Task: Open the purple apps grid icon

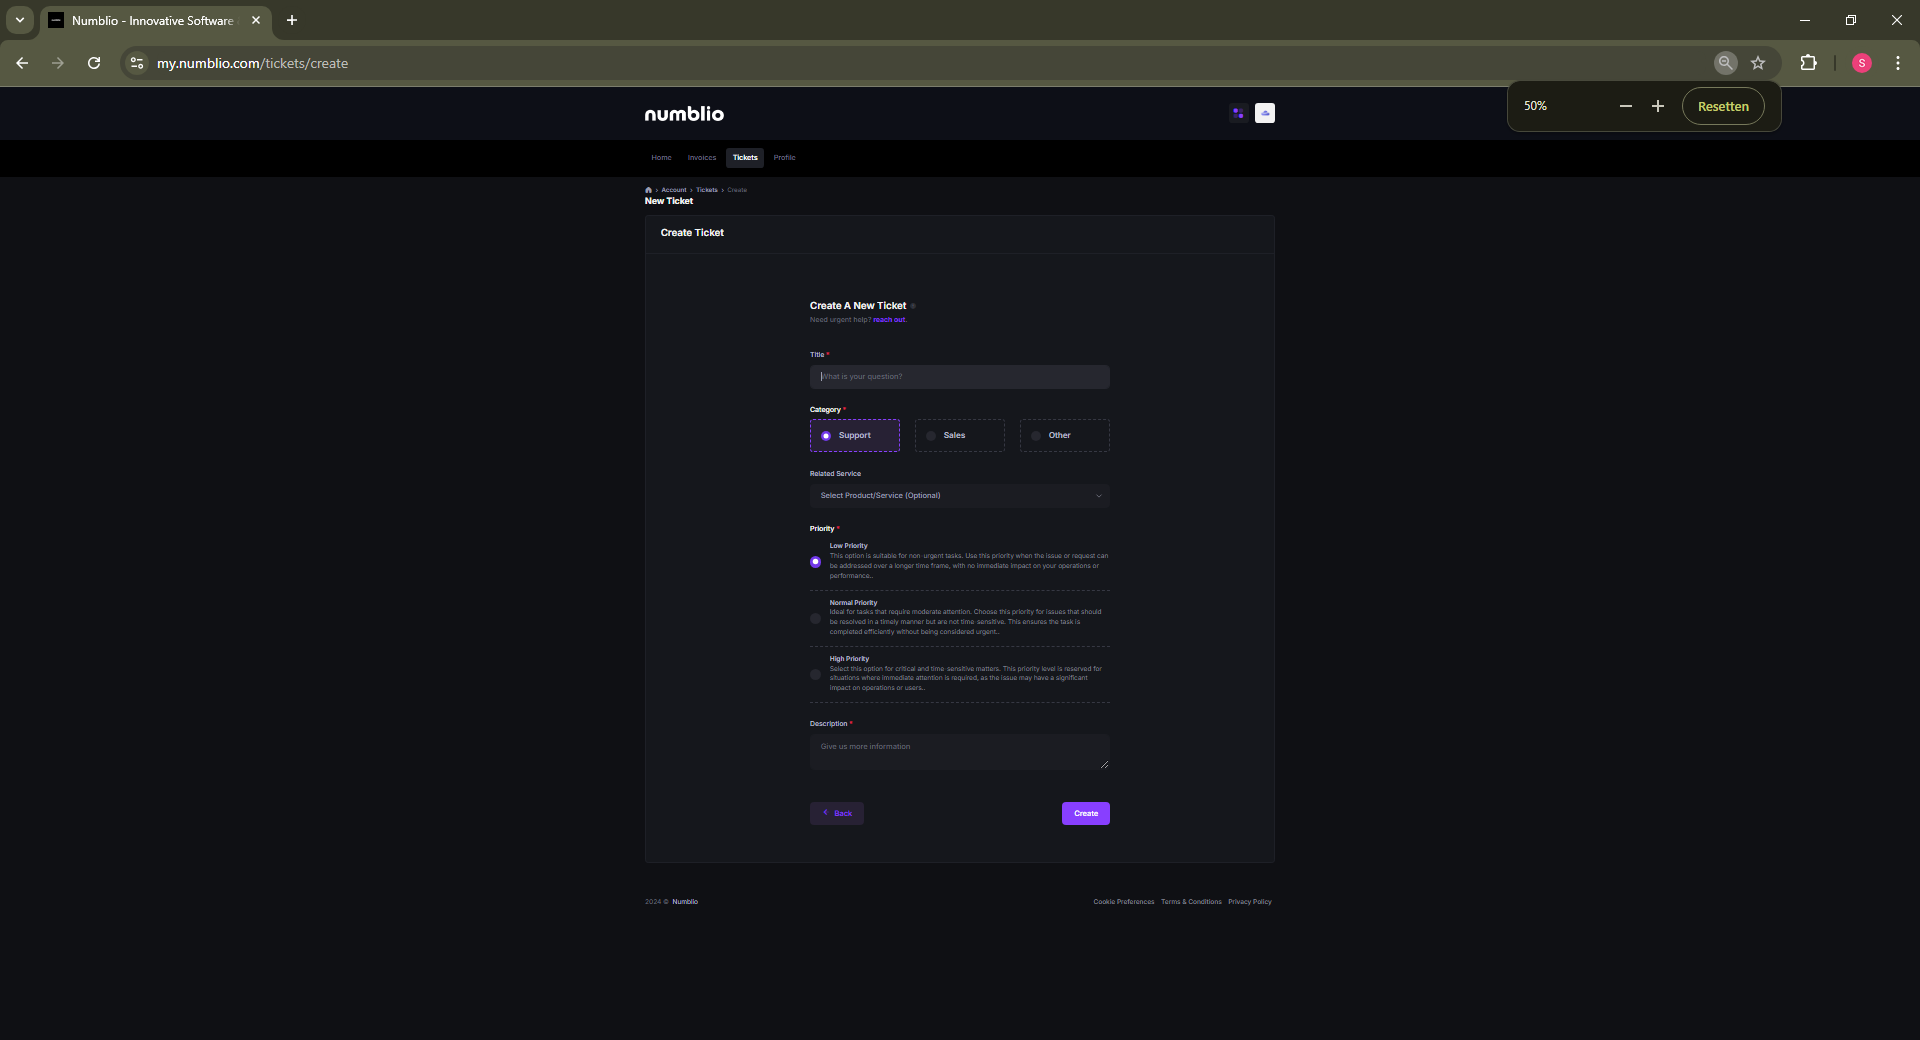Action: pos(1238,113)
